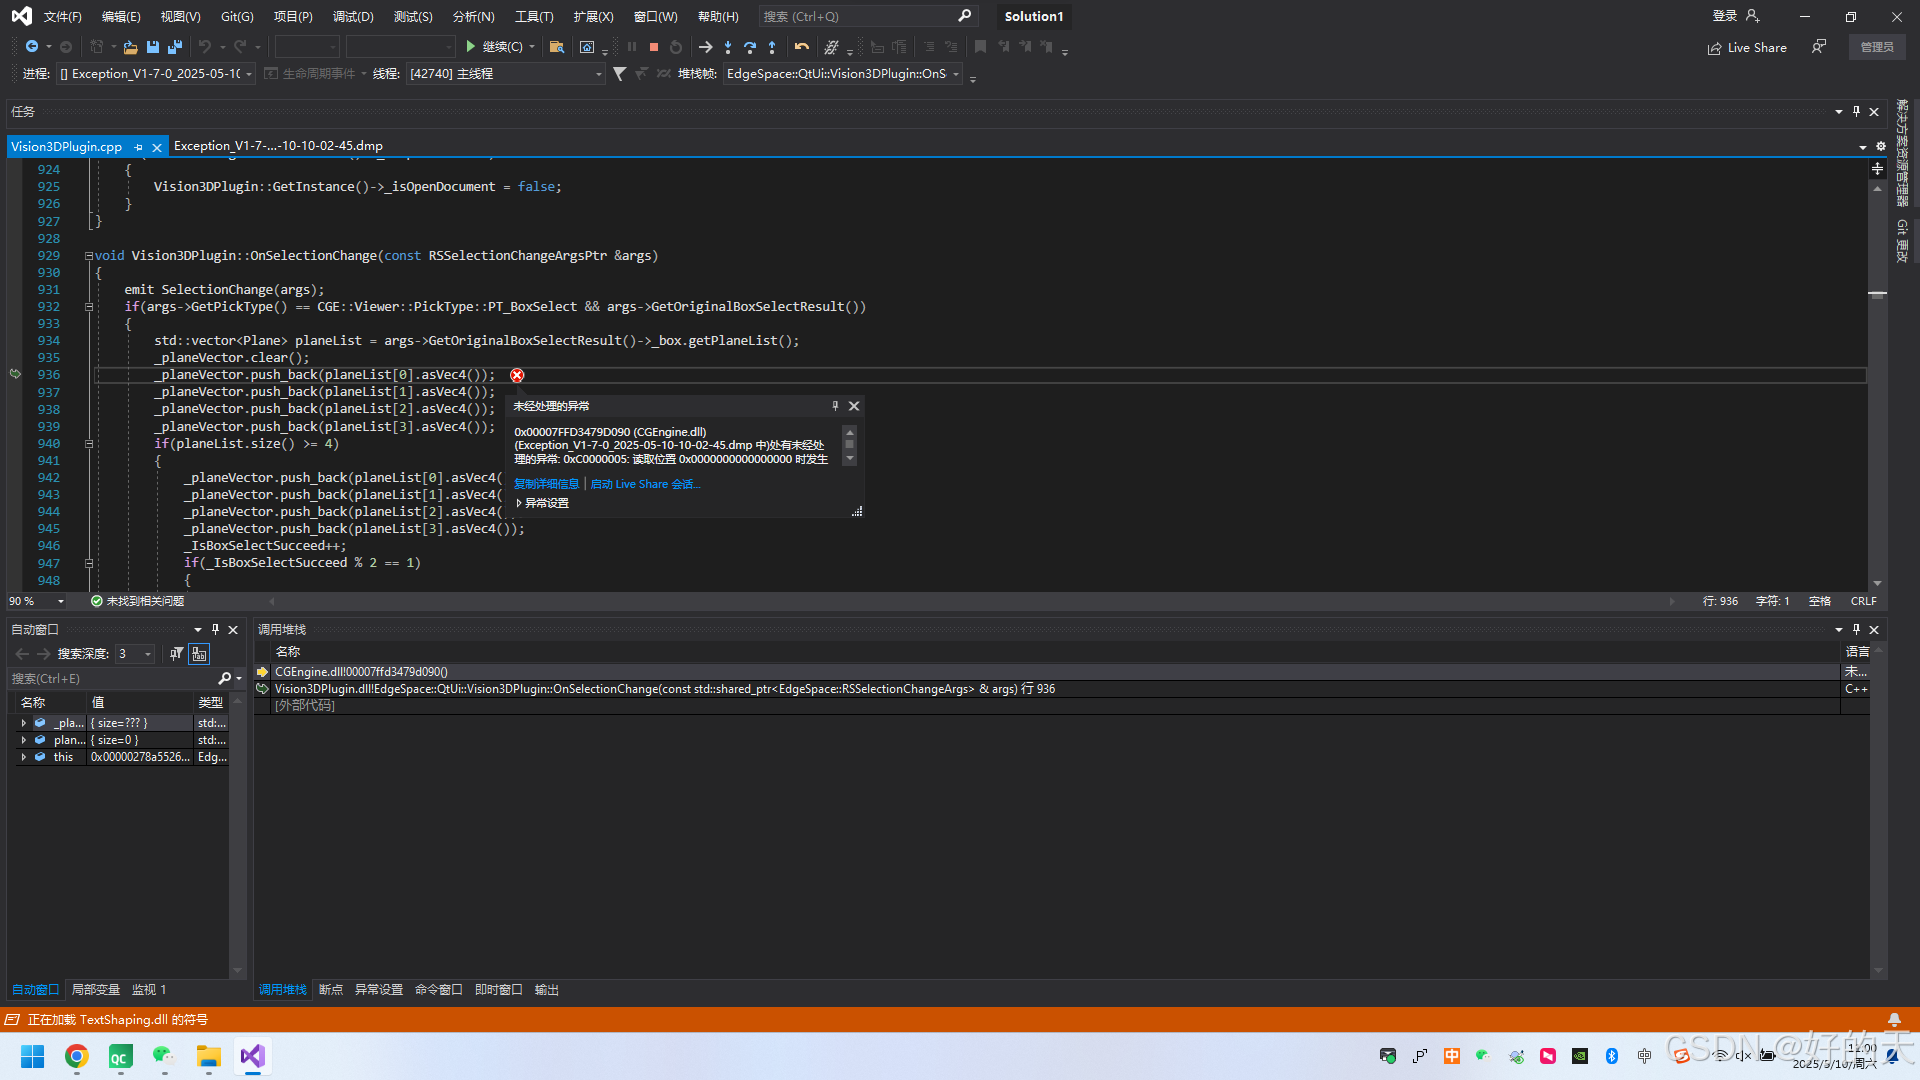Viewport: 1920px width, 1080px height.
Task: Switch to the Exception .dmp document tab
Action: 278,146
